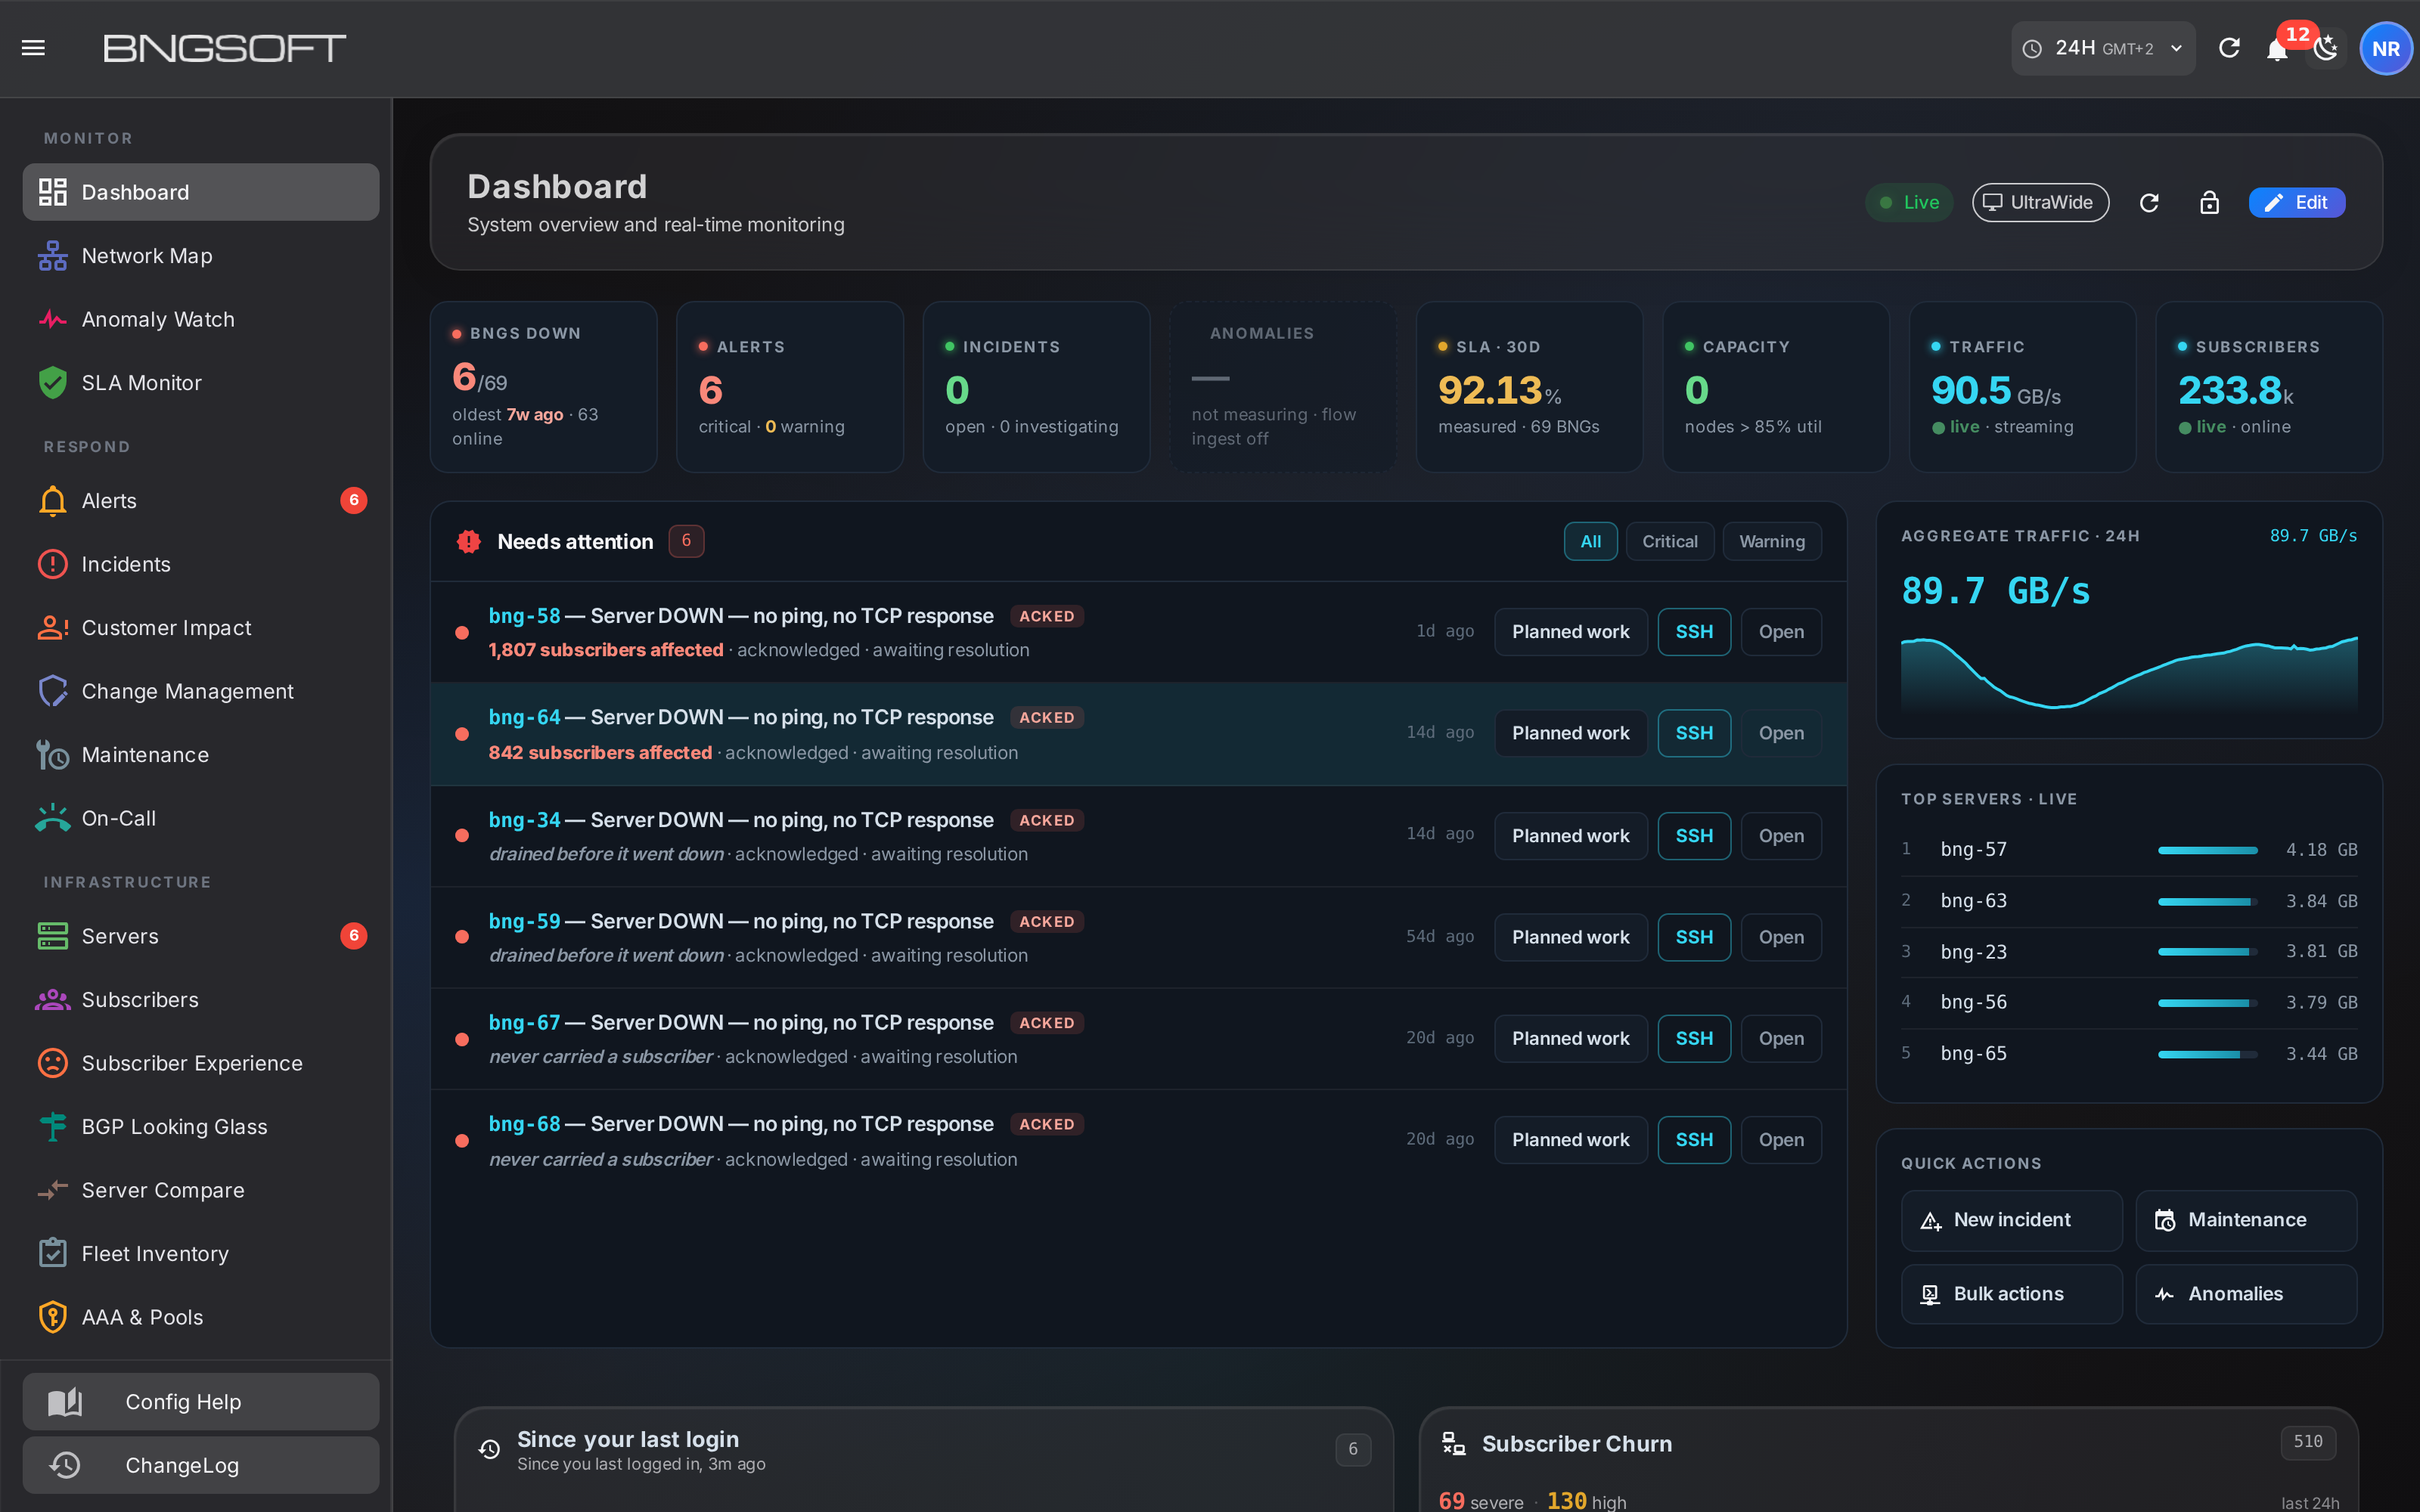
Task: Open the bng-34 alert
Action: [x=1780, y=836]
